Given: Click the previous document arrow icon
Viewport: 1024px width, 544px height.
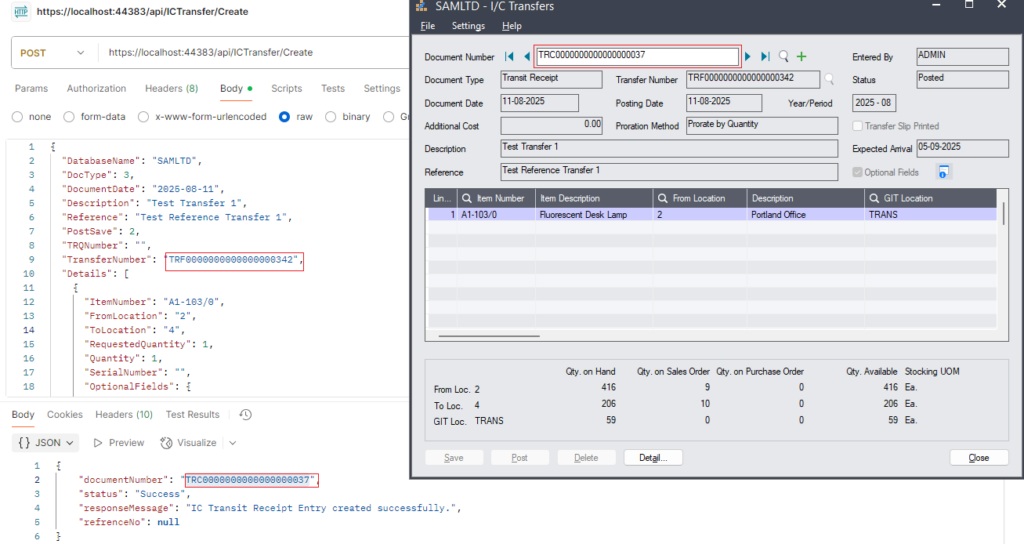Looking at the screenshot, I should pyautogui.click(x=526, y=57).
